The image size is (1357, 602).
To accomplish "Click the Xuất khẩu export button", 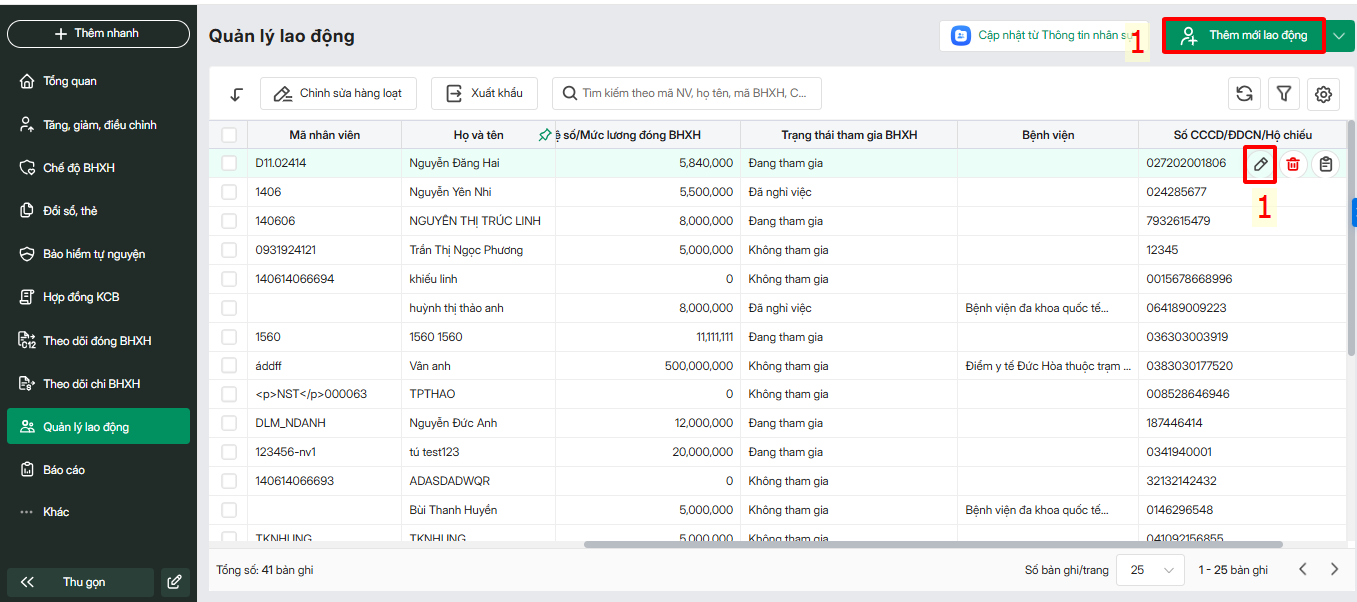I will pos(484,93).
